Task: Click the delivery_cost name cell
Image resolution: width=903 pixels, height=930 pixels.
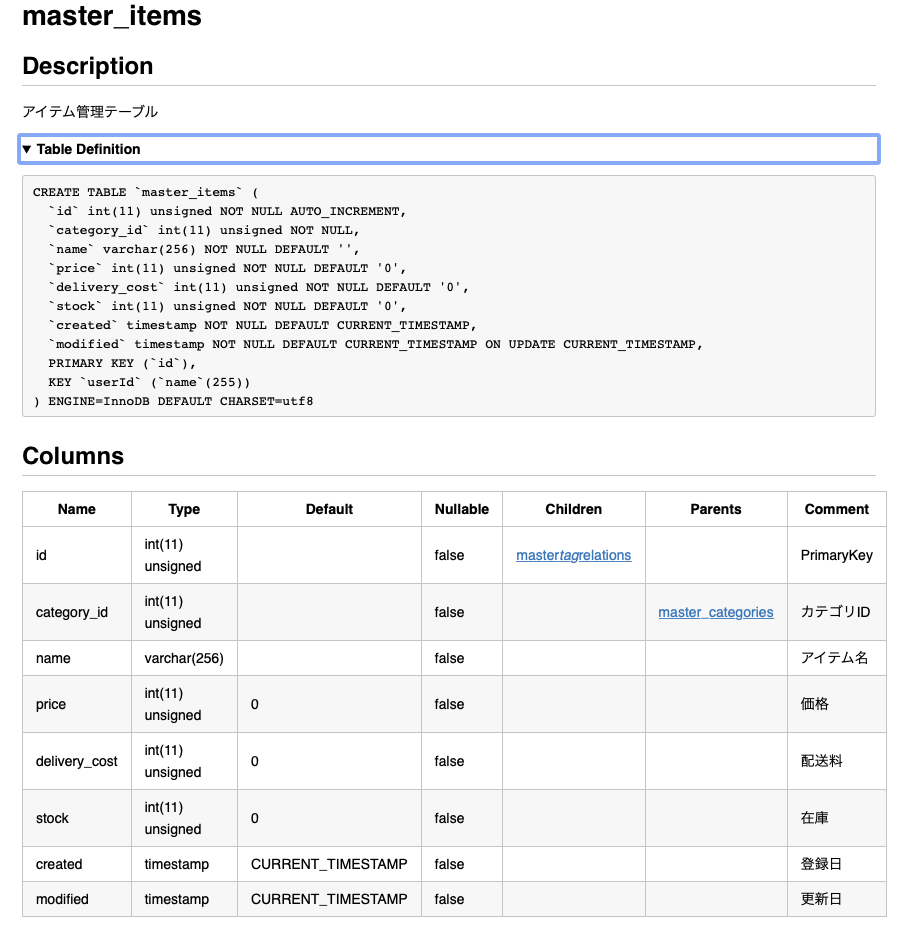Action: [77, 761]
